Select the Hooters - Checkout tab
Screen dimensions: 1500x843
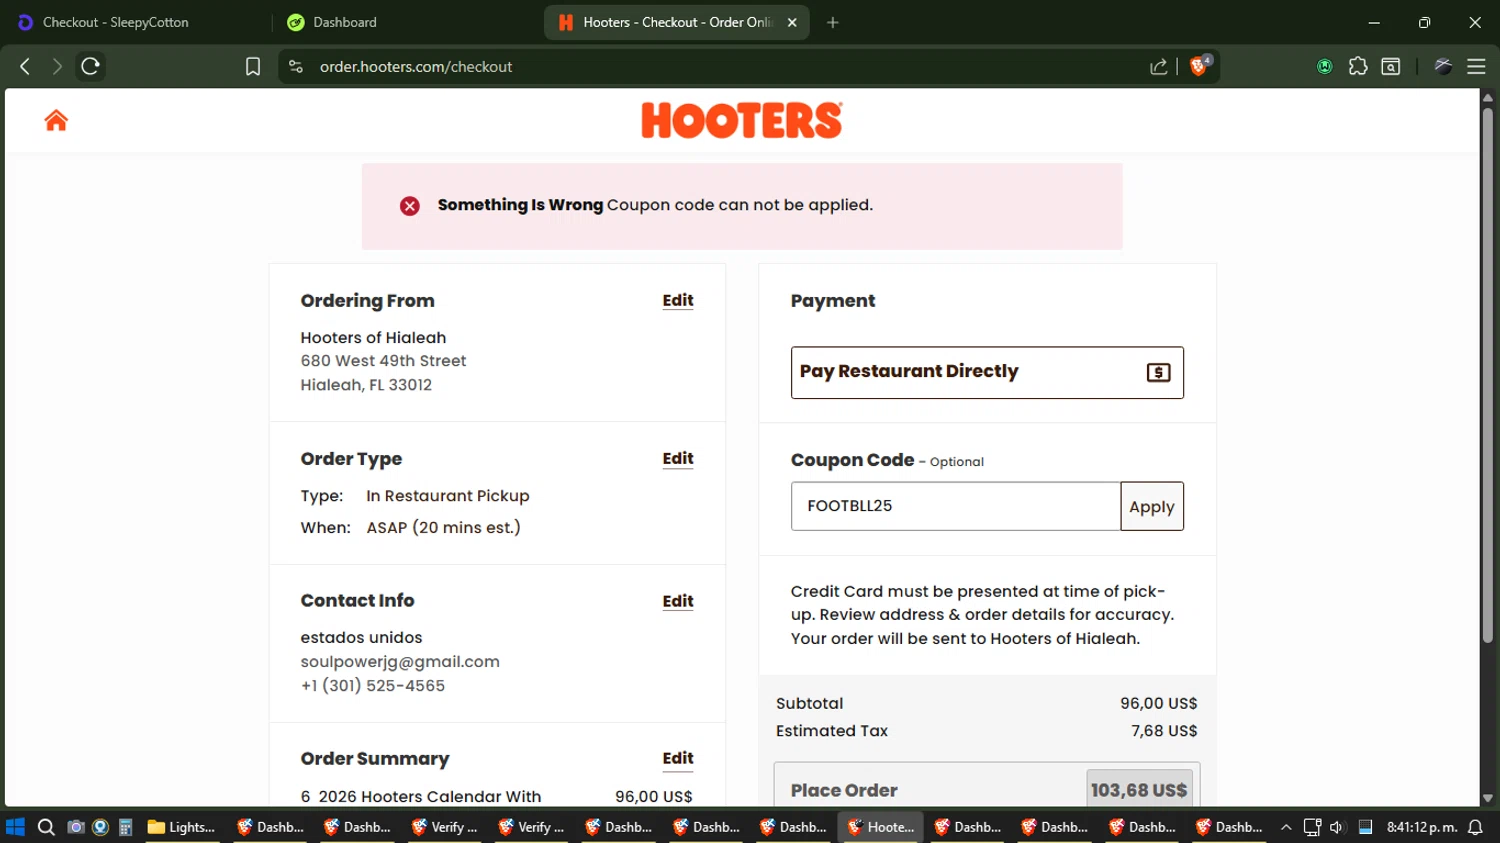[677, 22]
